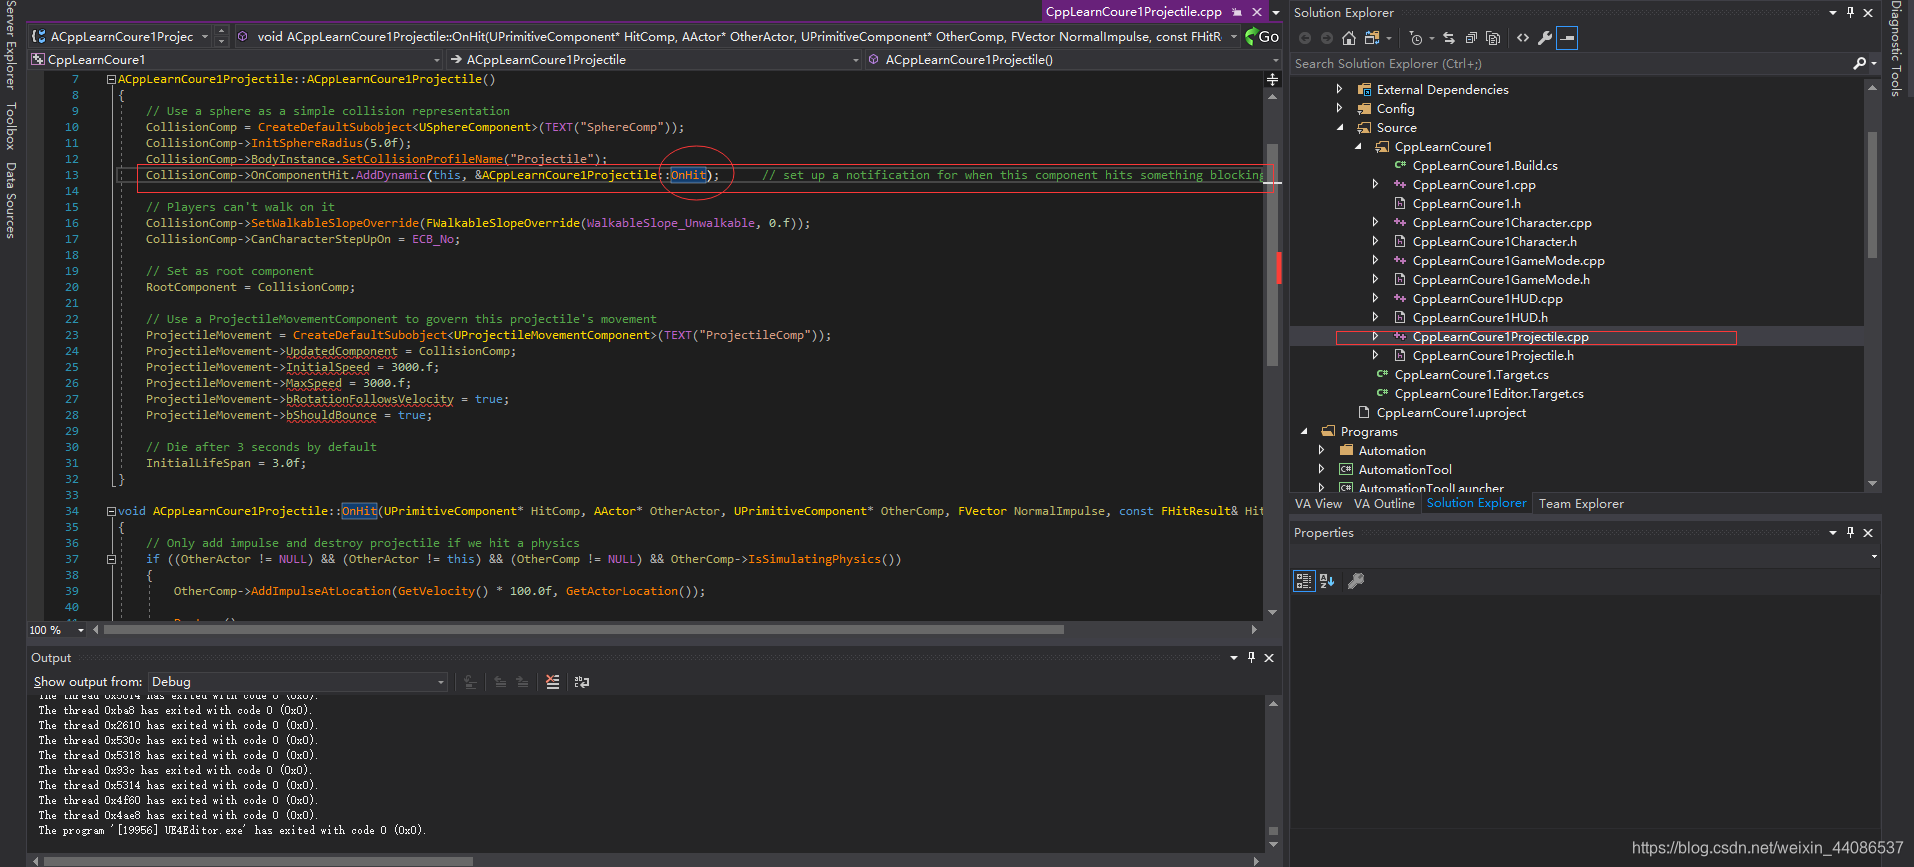Click the Search Solution Explorer input field
The height and width of the screenshot is (867, 1914).
pyautogui.click(x=1570, y=64)
